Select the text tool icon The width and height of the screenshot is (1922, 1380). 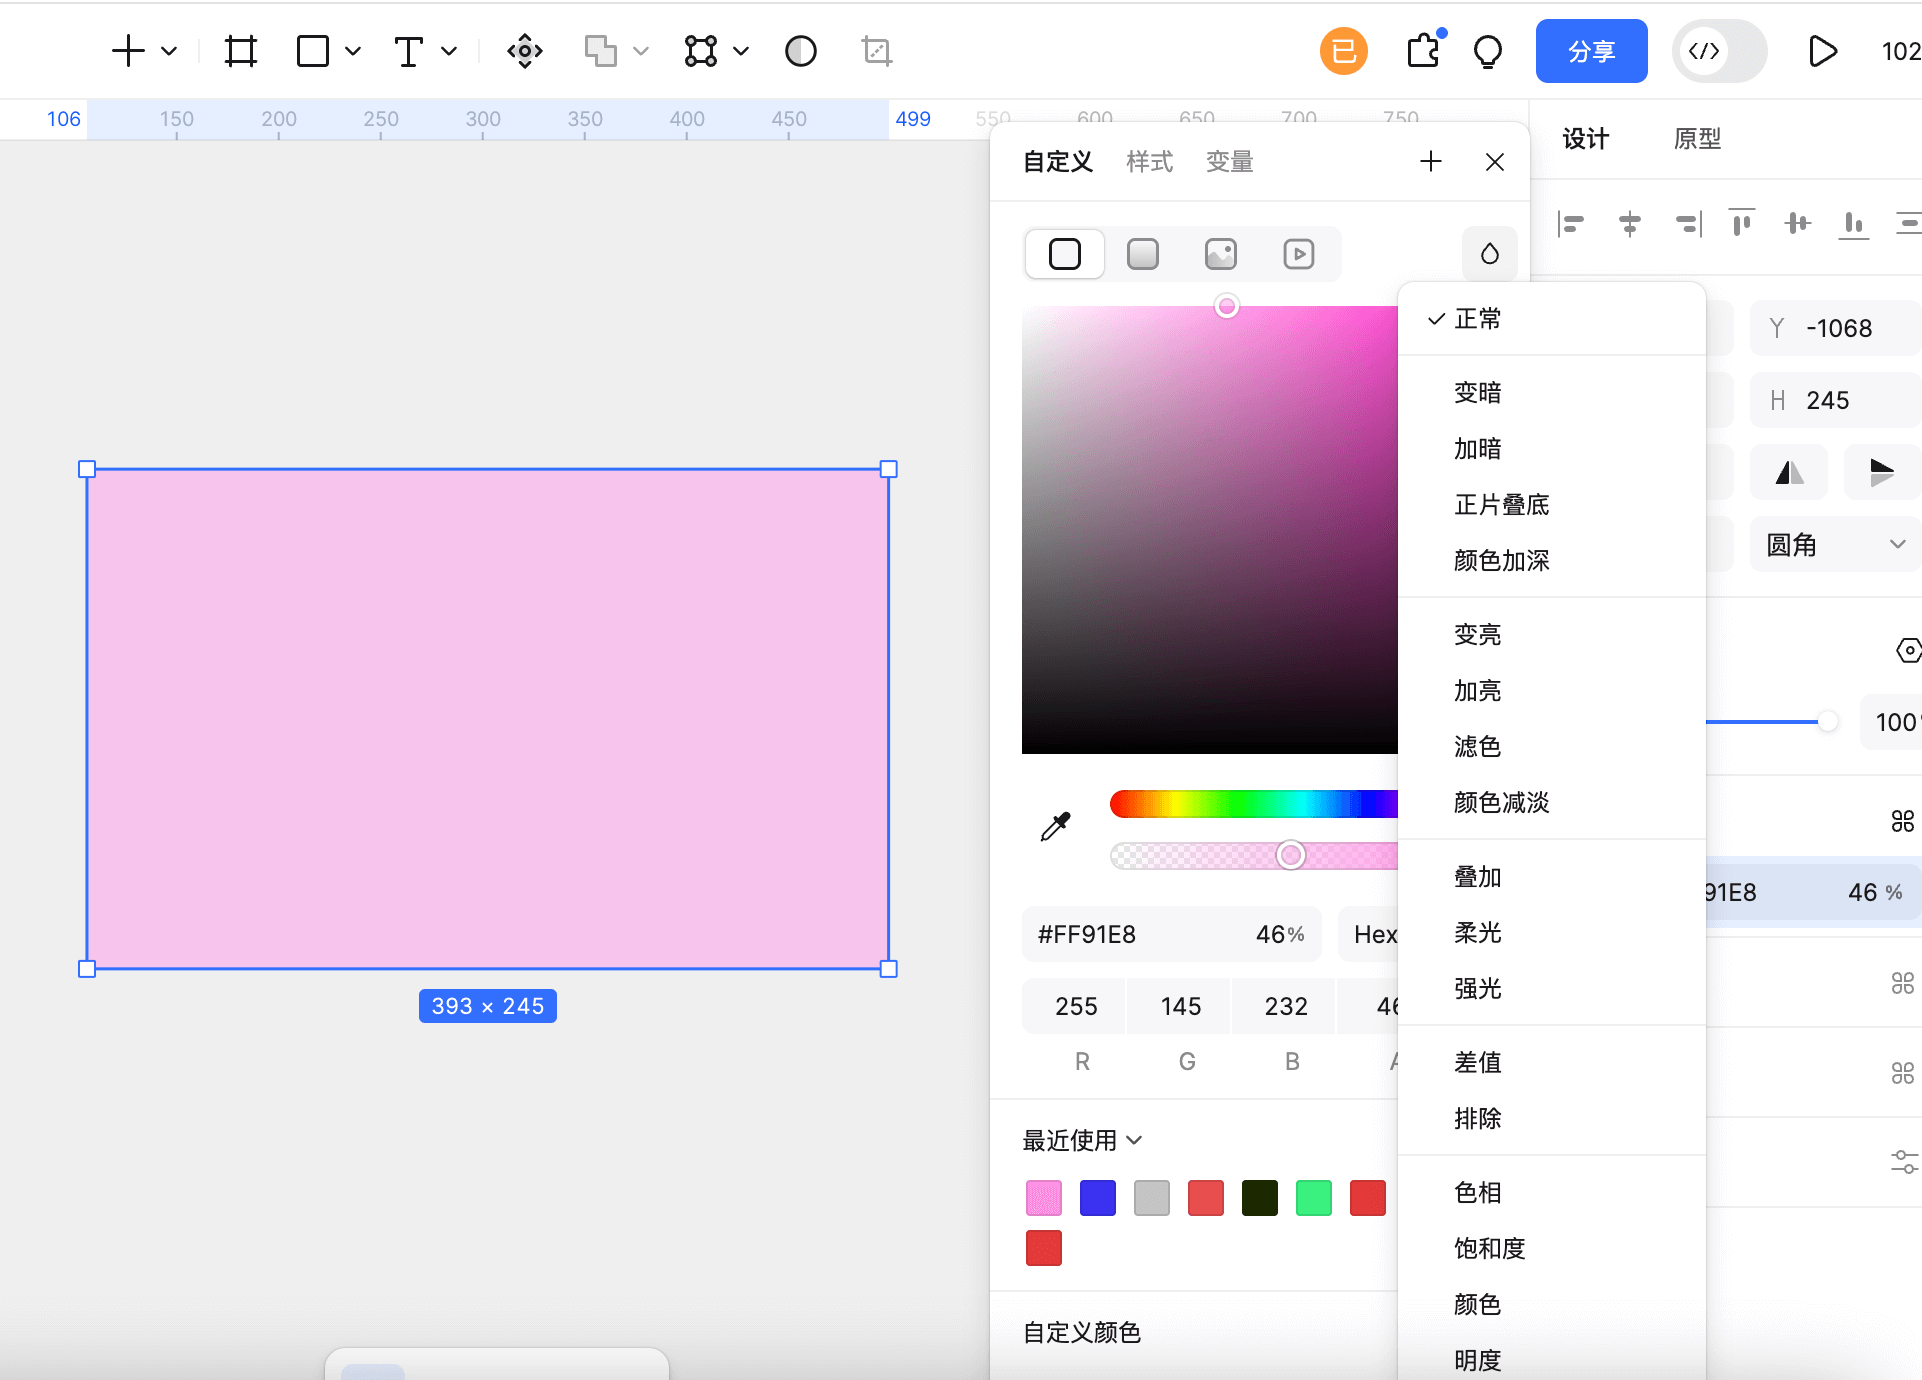pos(408,51)
